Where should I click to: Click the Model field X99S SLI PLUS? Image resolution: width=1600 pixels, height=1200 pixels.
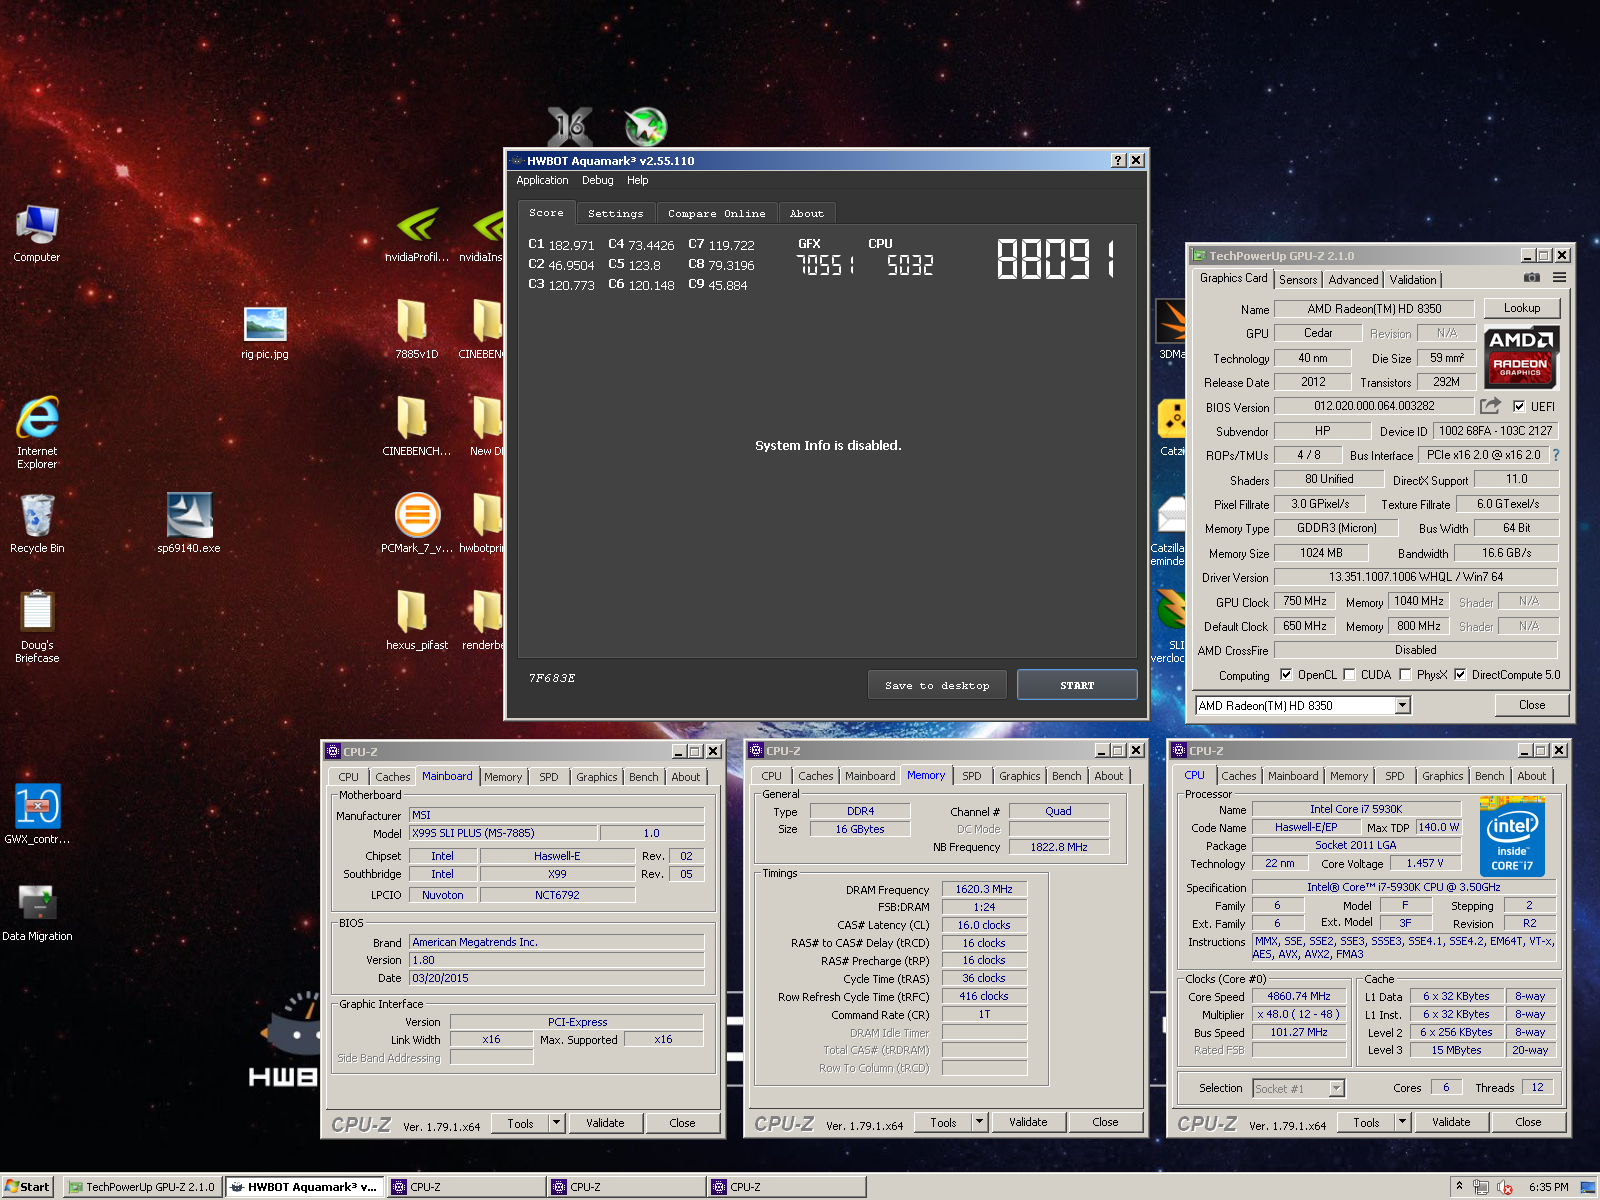503,833
